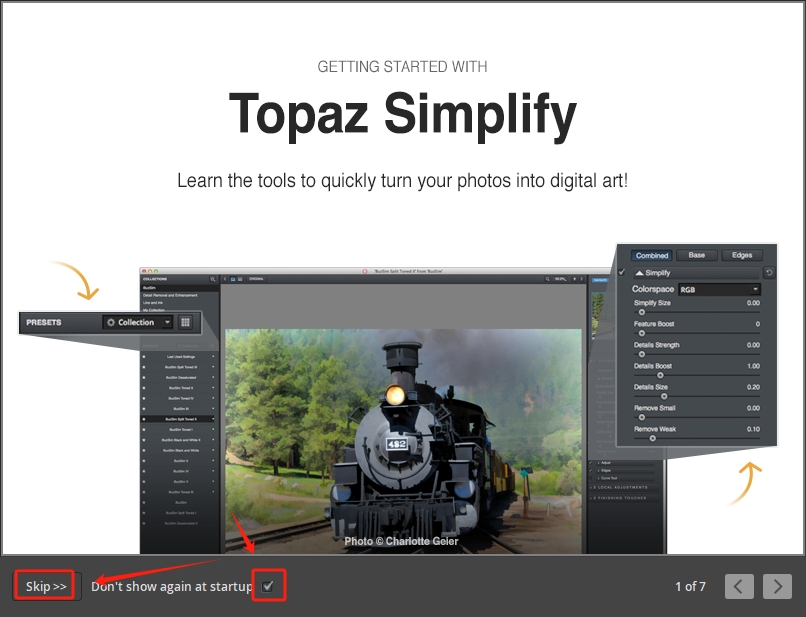Click the Details Size slider
Viewport: 806px width, 617px height.
(x=697, y=396)
